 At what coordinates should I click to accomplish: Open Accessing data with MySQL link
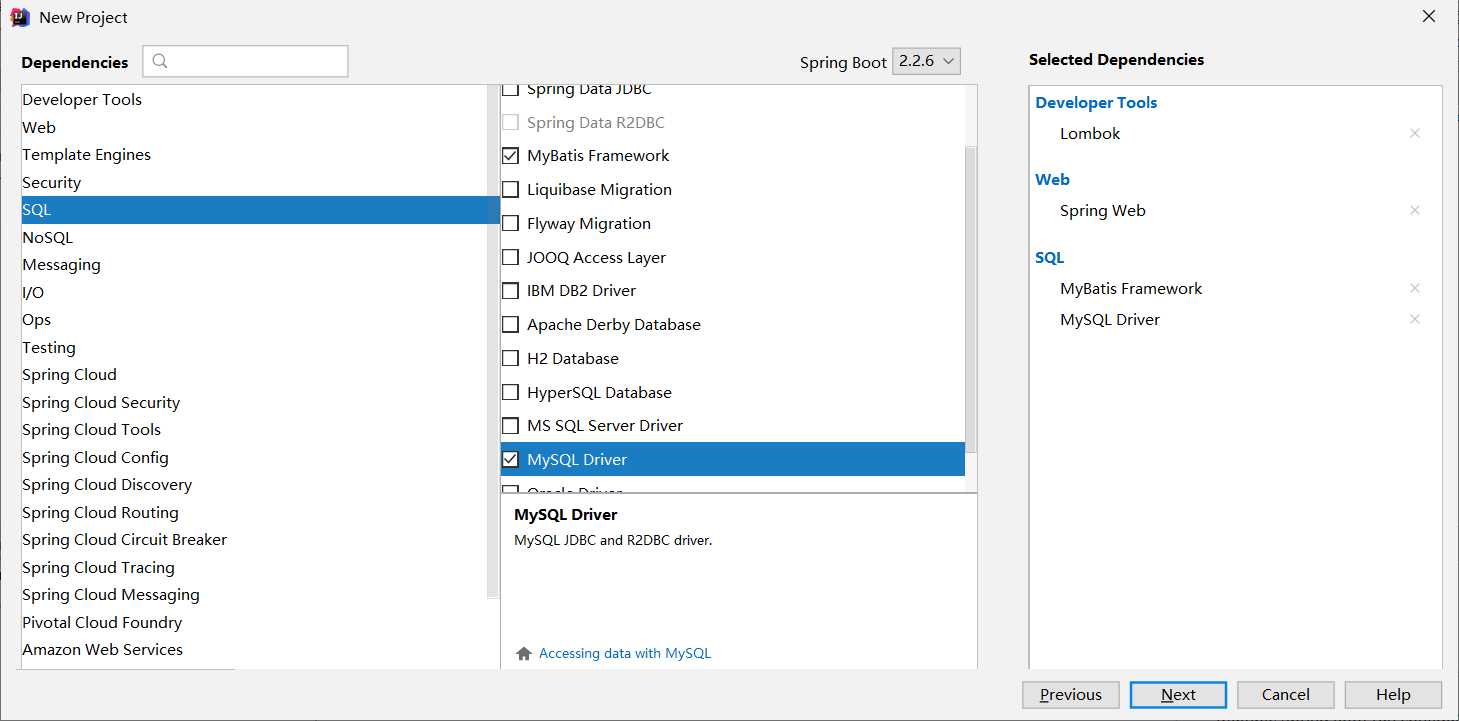click(x=625, y=653)
